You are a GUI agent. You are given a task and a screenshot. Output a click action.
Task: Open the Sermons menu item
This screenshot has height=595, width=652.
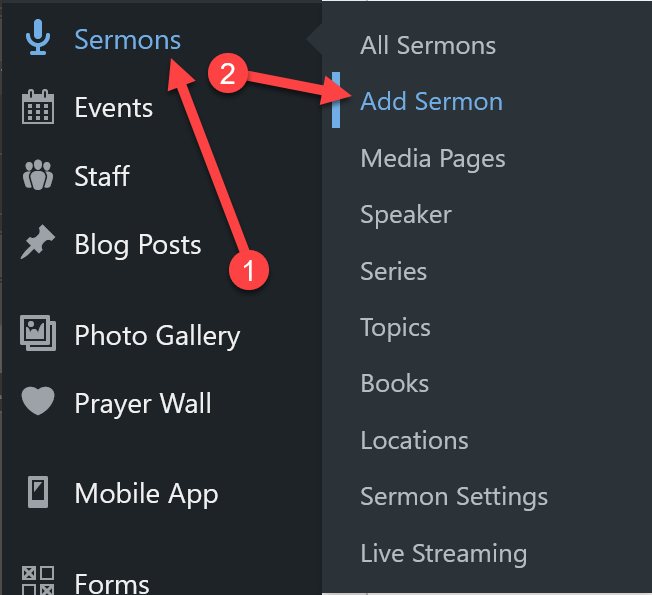(127, 40)
